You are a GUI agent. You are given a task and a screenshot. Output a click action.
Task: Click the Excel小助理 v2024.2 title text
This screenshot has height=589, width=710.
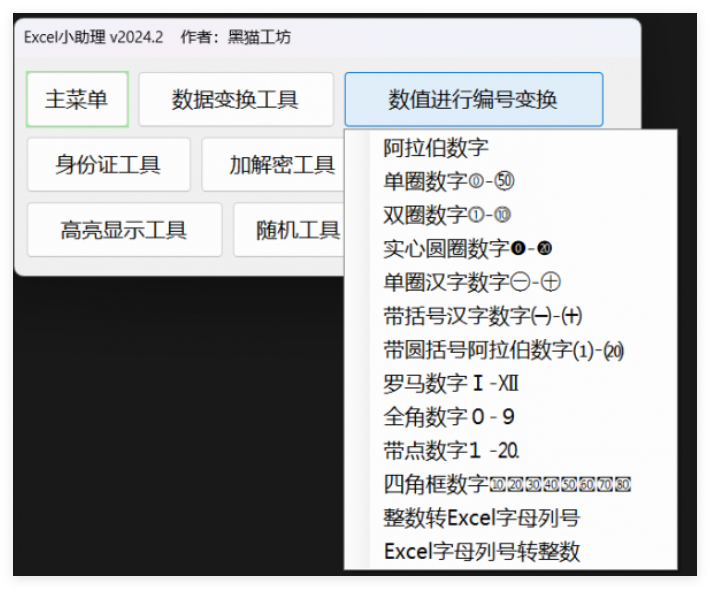point(93,37)
